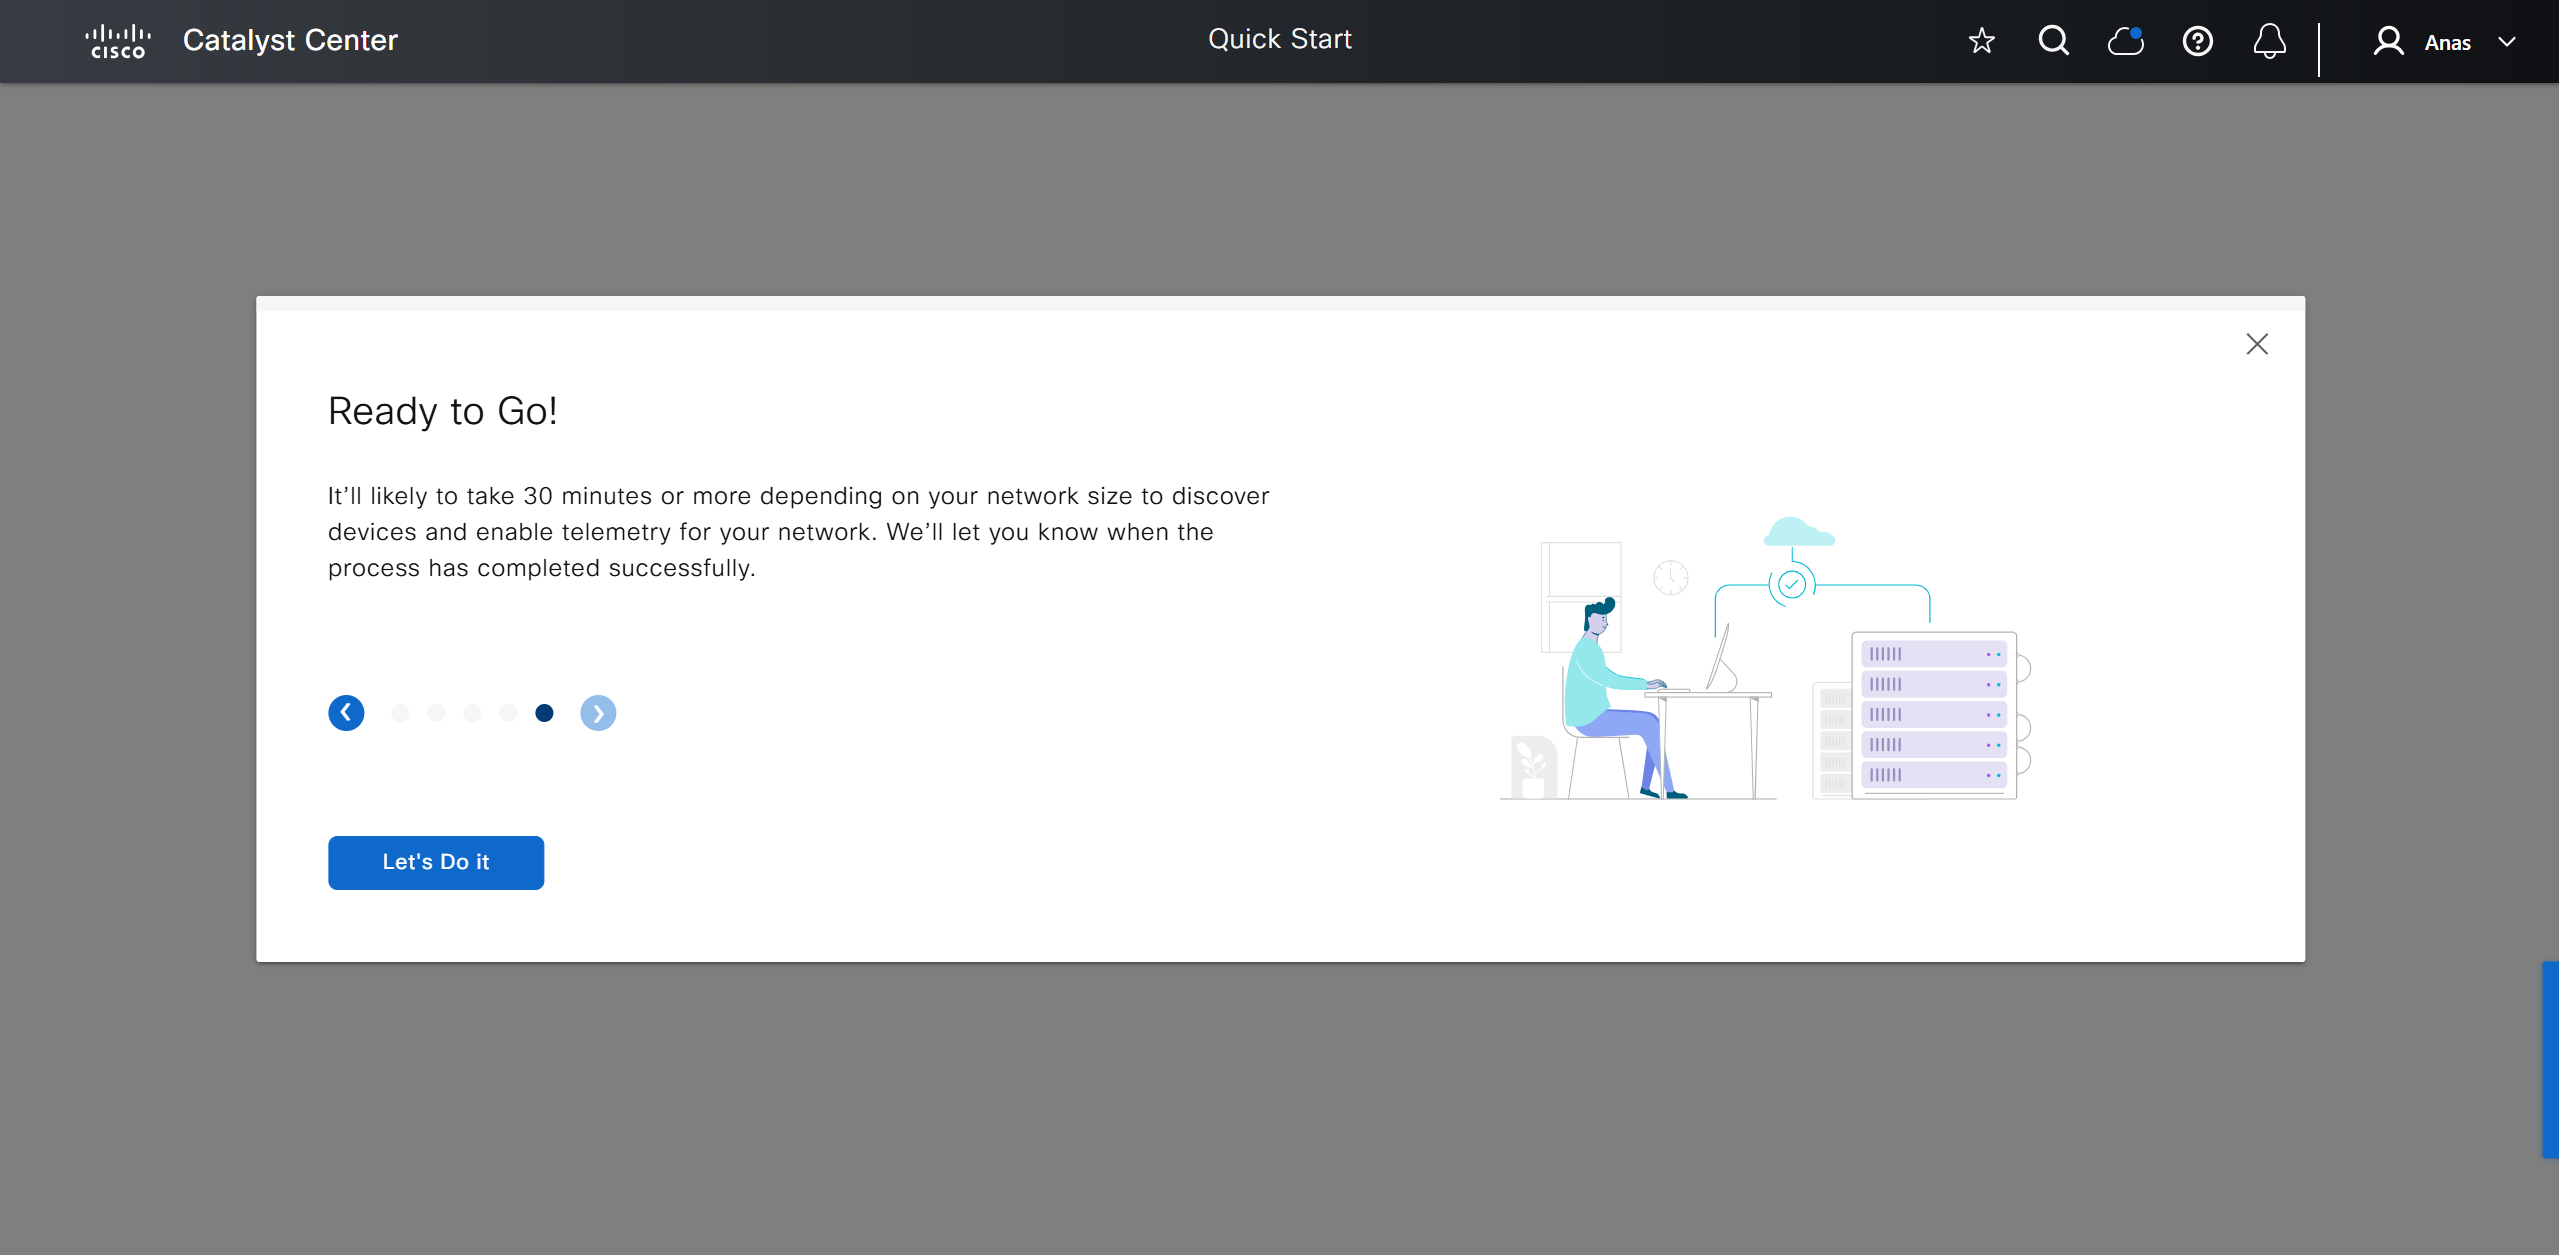Select the third carousel dot
This screenshot has width=2559, height=1255.
click(x=472, y=713)
